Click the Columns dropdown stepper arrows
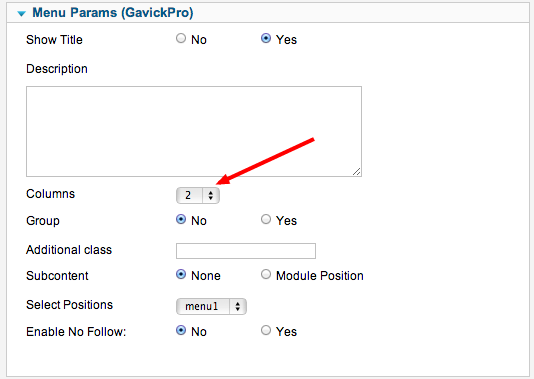 [211, 195]
